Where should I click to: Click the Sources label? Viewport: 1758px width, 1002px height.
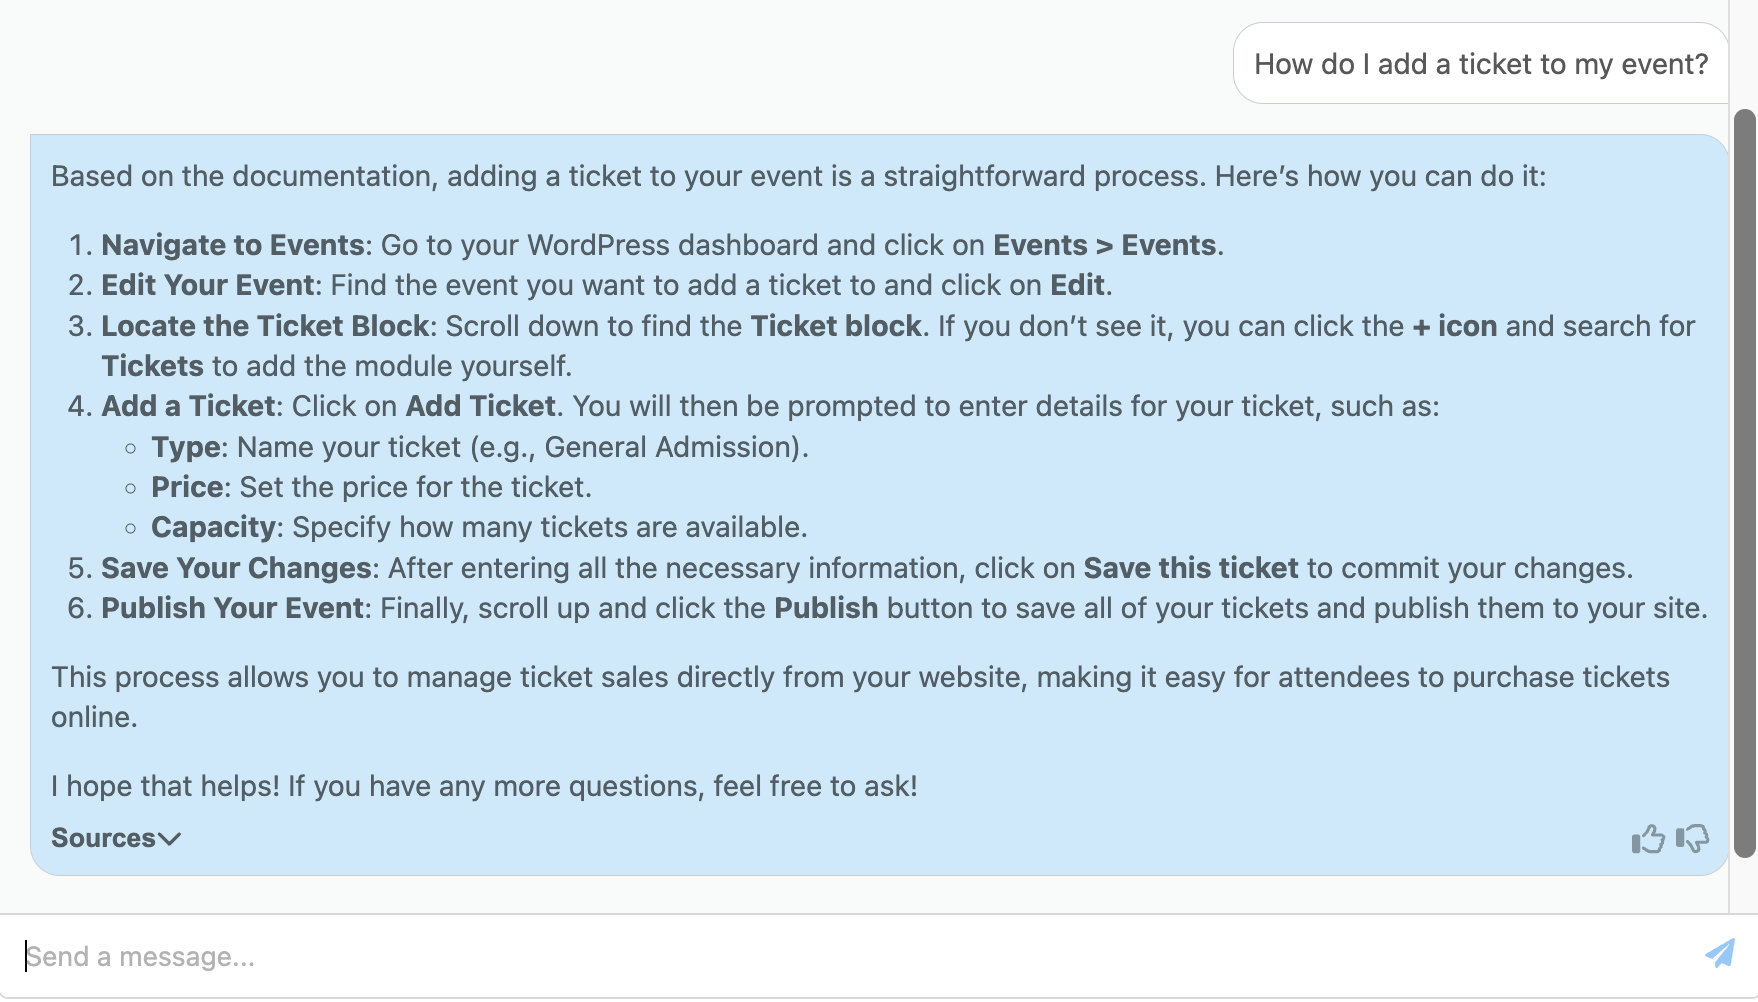(104, 838)
